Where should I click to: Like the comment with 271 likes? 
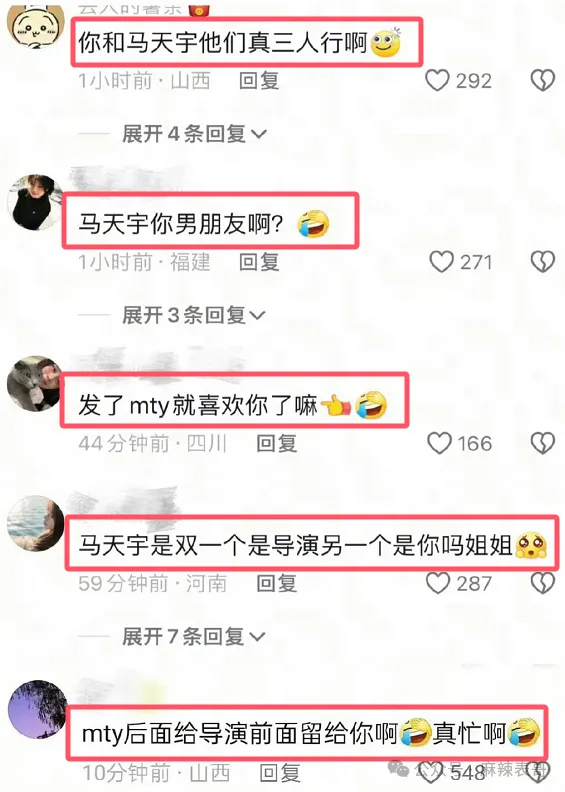[441, 262]
